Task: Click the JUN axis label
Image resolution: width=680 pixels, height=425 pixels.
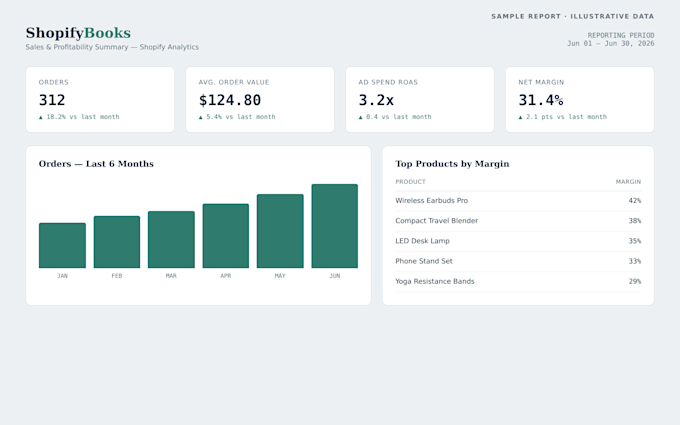Action: [335, 276]
